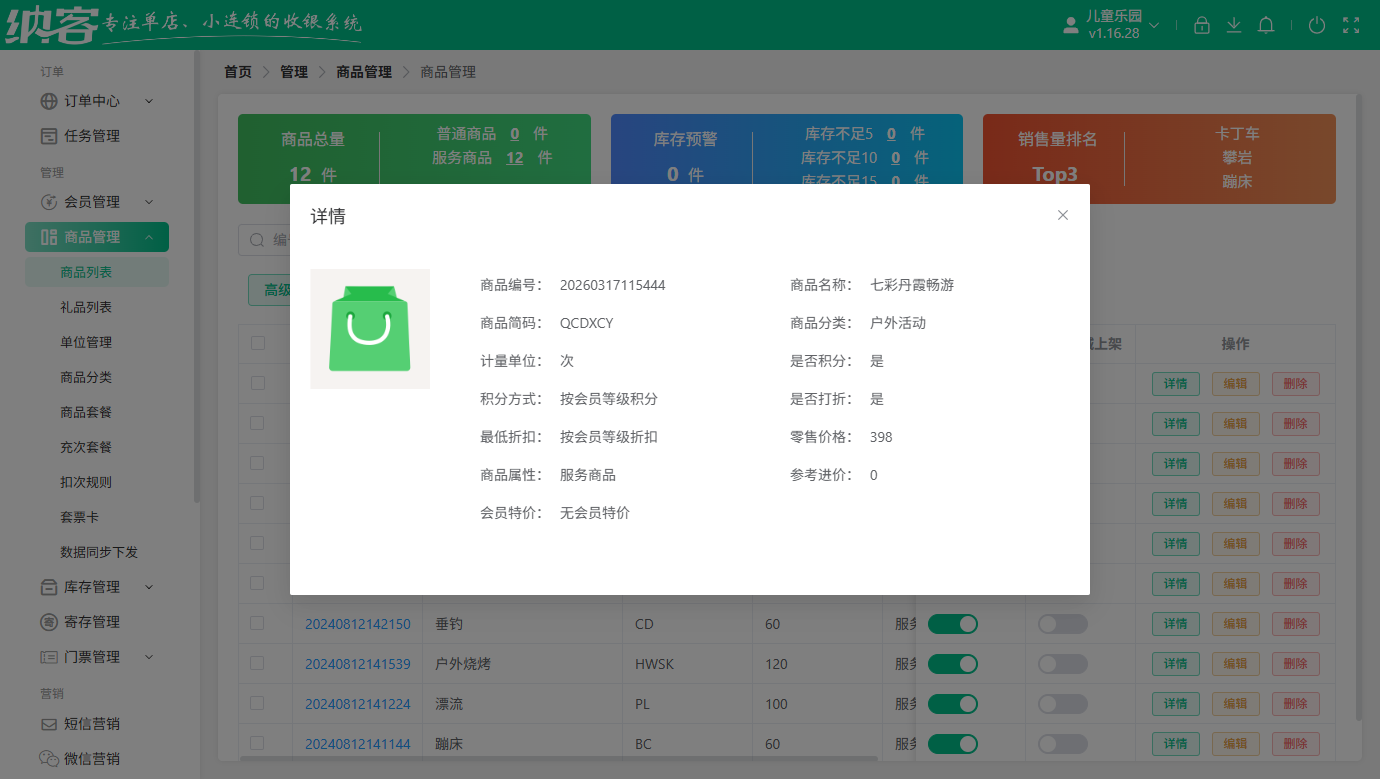Screen dimensions: 1380x779
Task: Click 首页 in the breadcrumb
Action: click(237, 71)
